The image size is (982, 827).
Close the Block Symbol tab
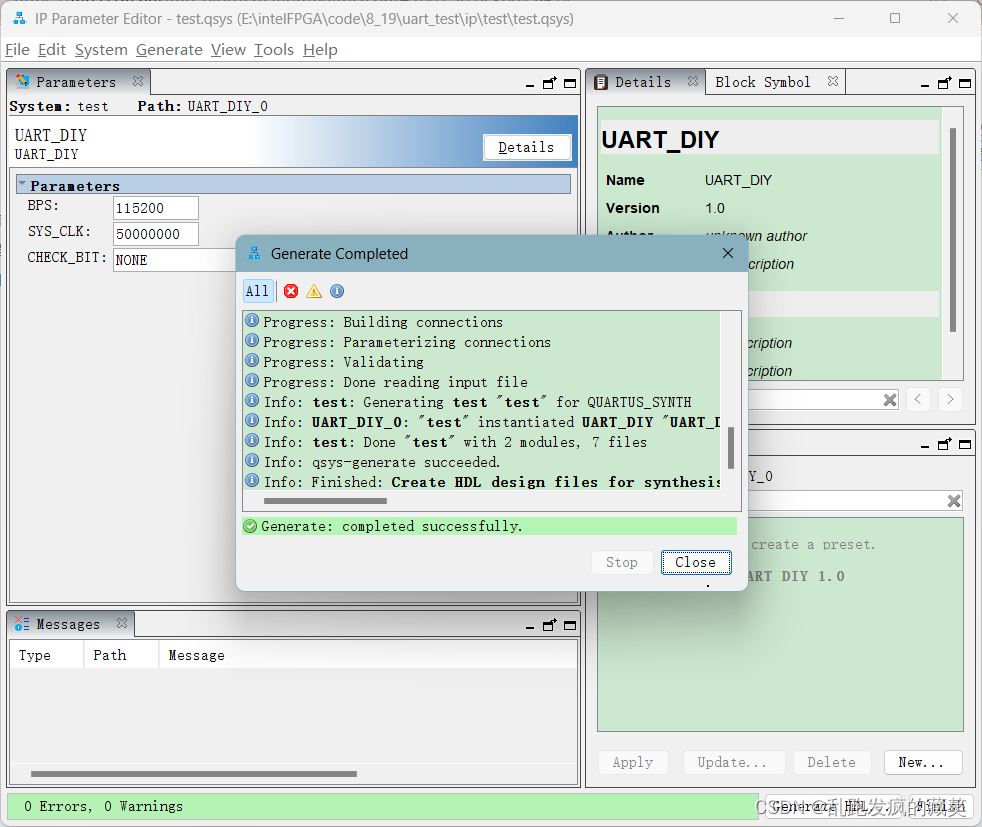(x=832, y=81)
